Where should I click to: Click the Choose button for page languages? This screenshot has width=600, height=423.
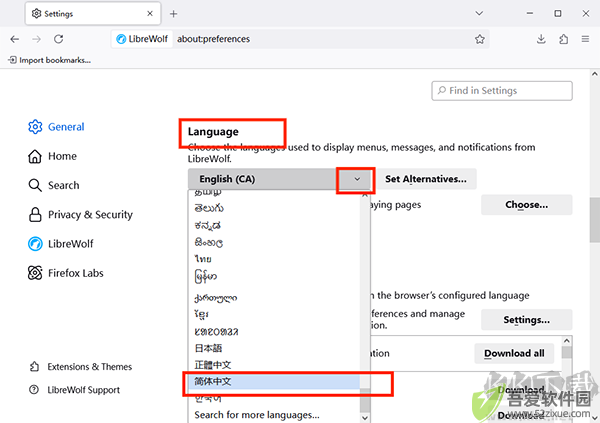tap(527, 205)
